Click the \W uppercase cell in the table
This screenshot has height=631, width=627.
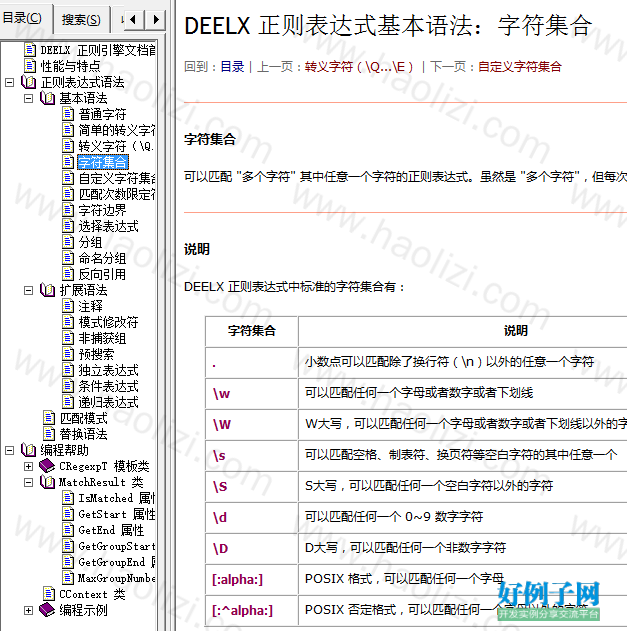(252, 424)
